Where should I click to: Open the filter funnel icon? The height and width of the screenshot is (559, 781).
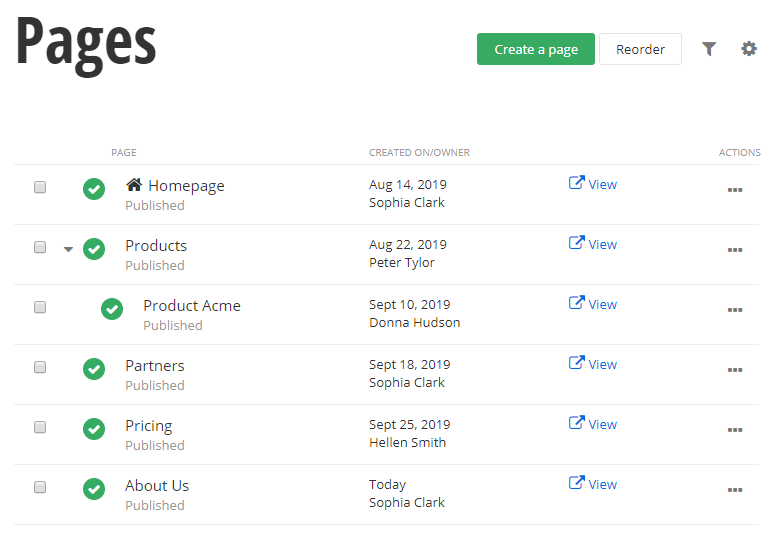709,49
